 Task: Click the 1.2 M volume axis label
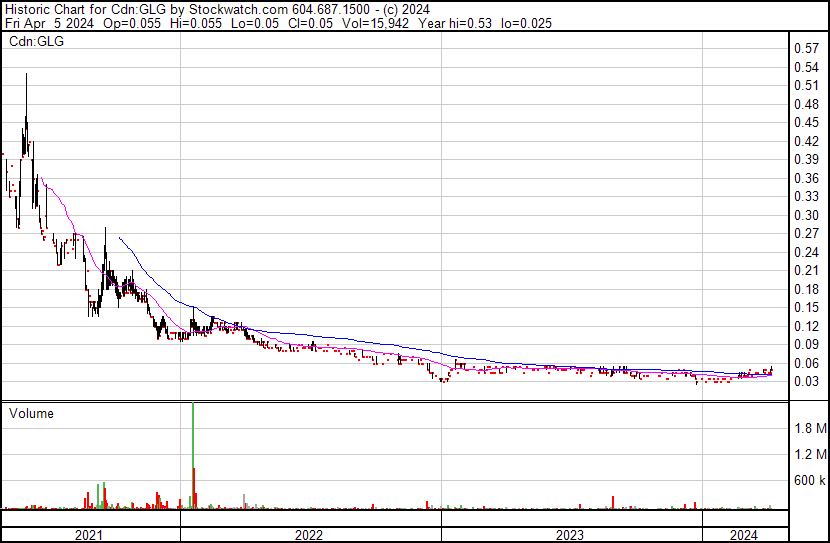click(810, 454)
